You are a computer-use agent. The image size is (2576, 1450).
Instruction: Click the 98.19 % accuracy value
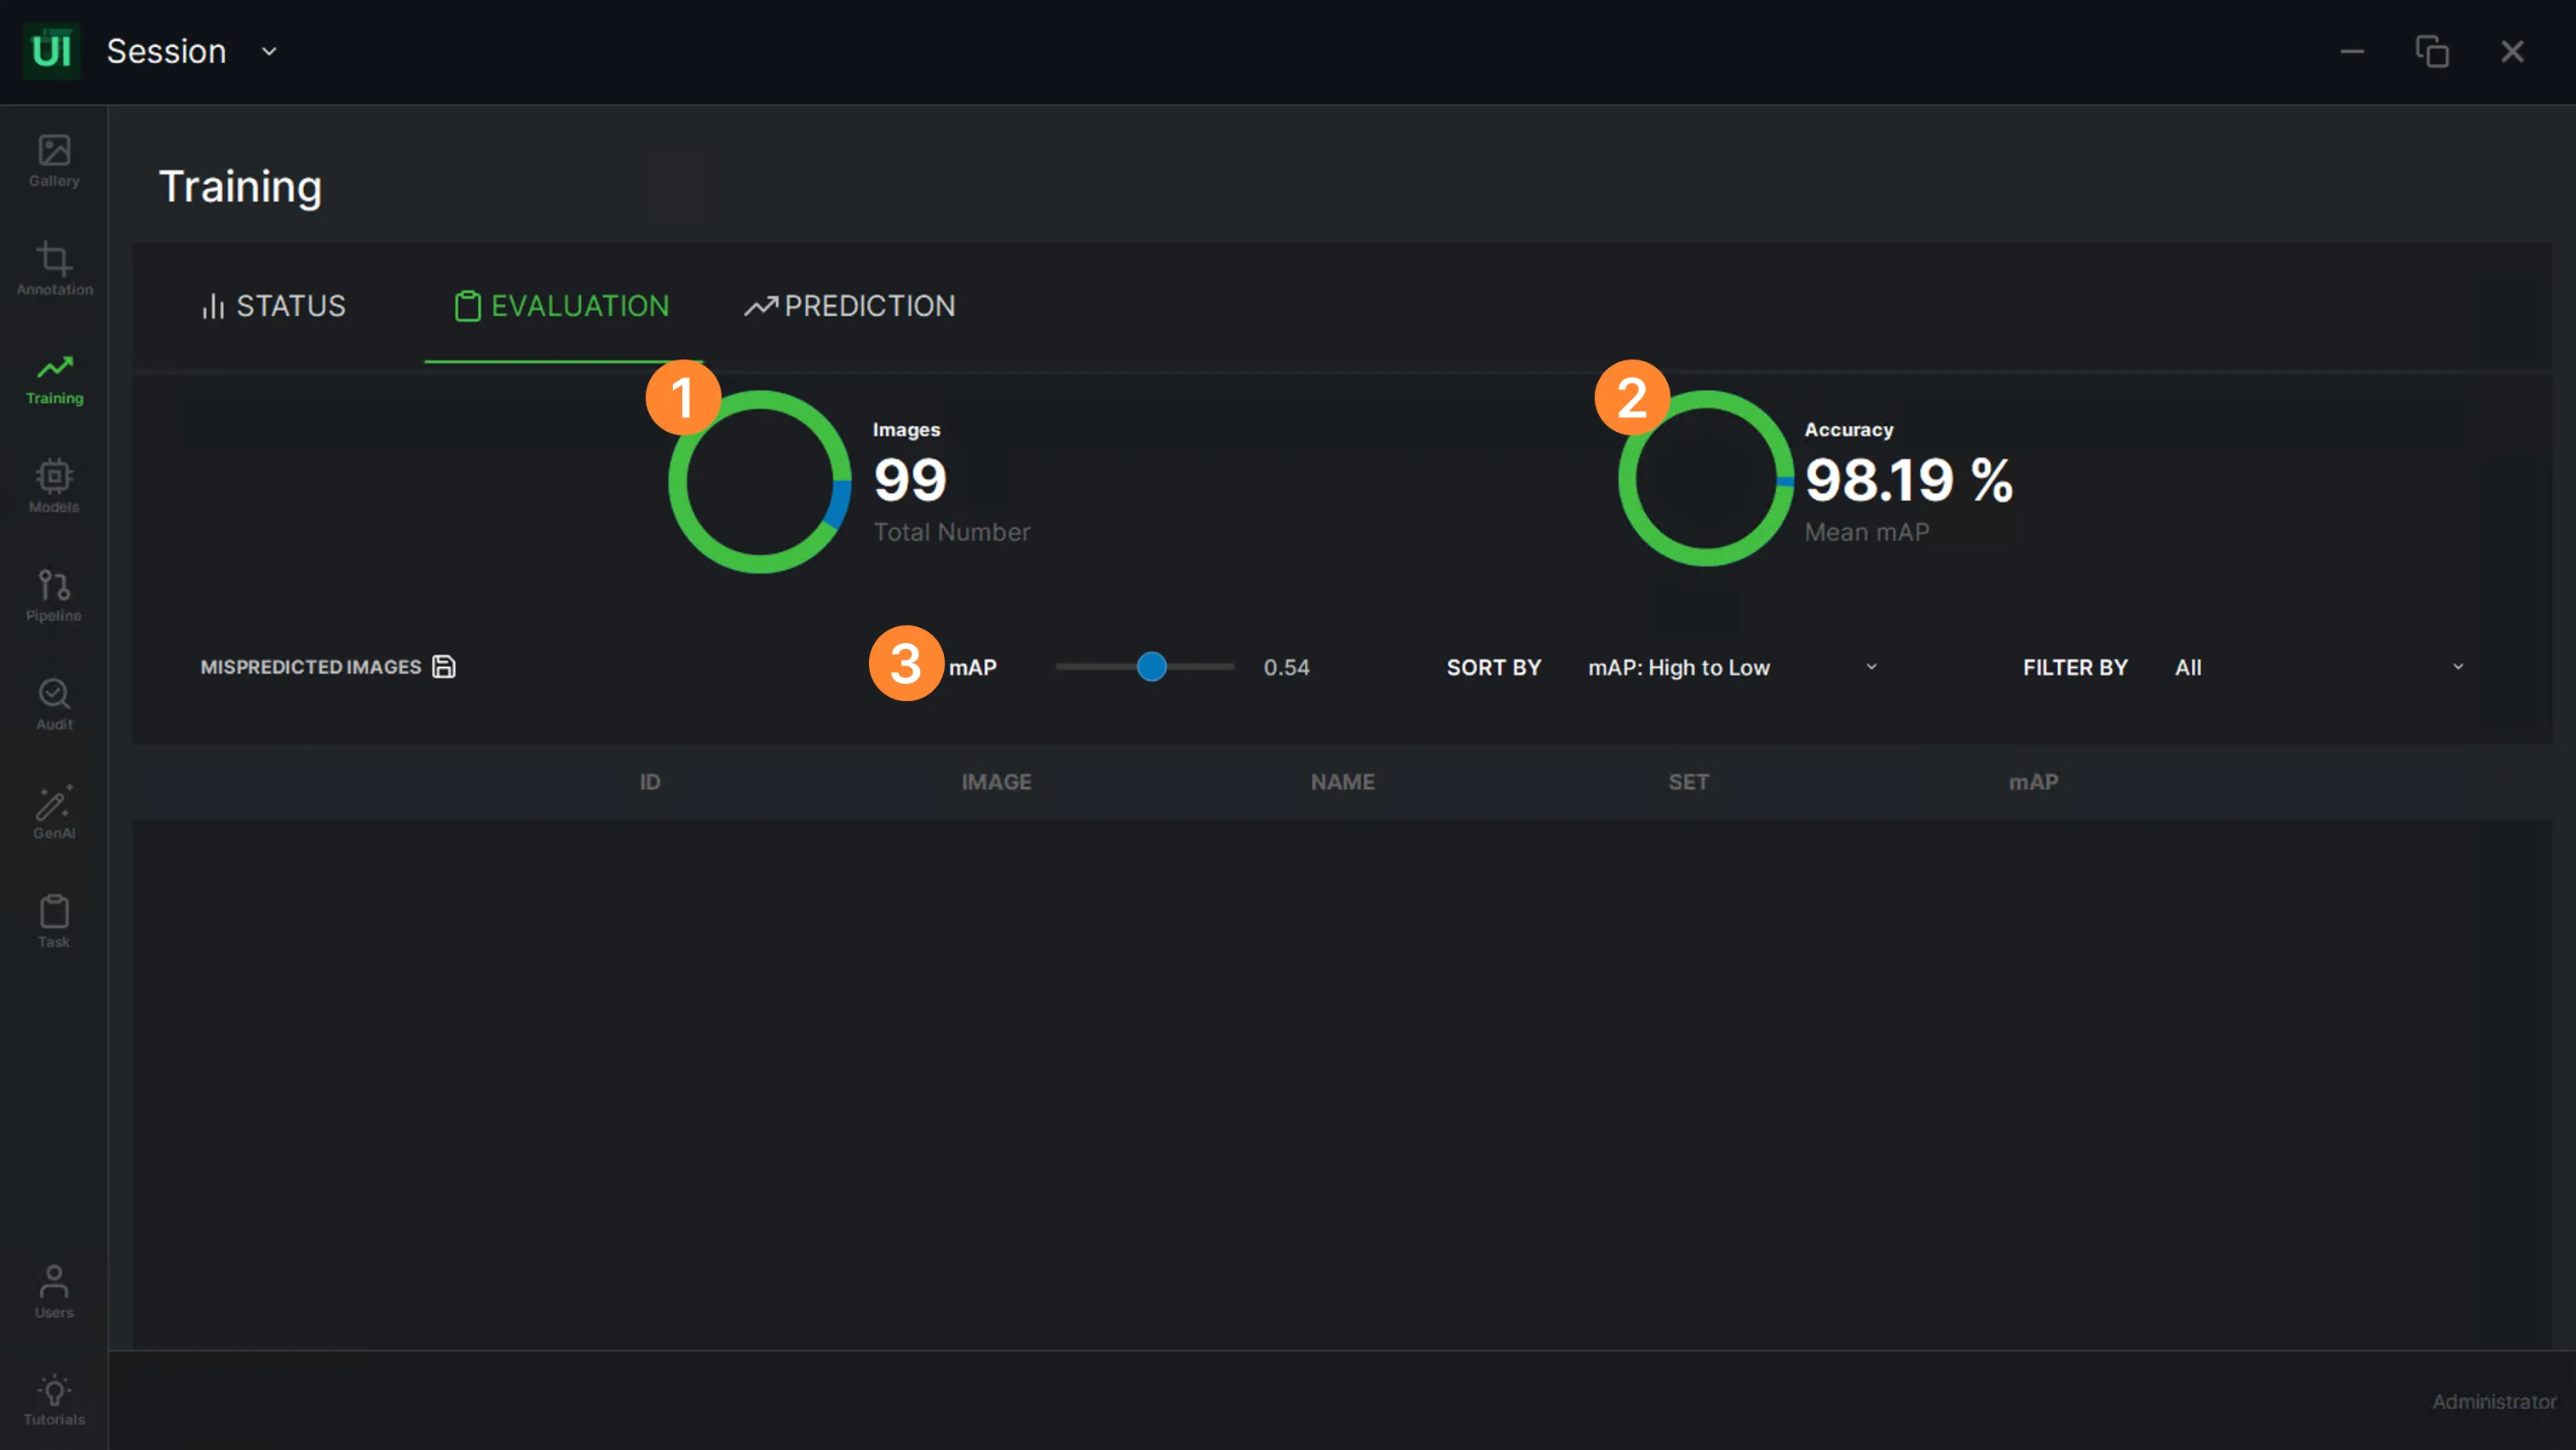[x=1909, y=479]
